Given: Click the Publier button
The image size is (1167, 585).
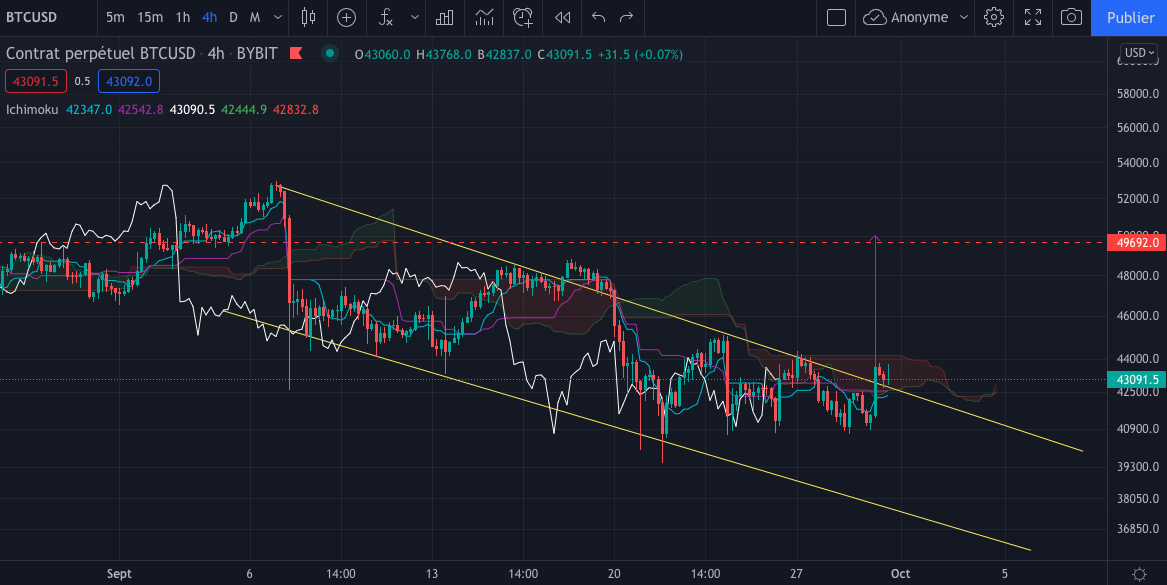Looking at the screenshot, I should point(1129,17).
